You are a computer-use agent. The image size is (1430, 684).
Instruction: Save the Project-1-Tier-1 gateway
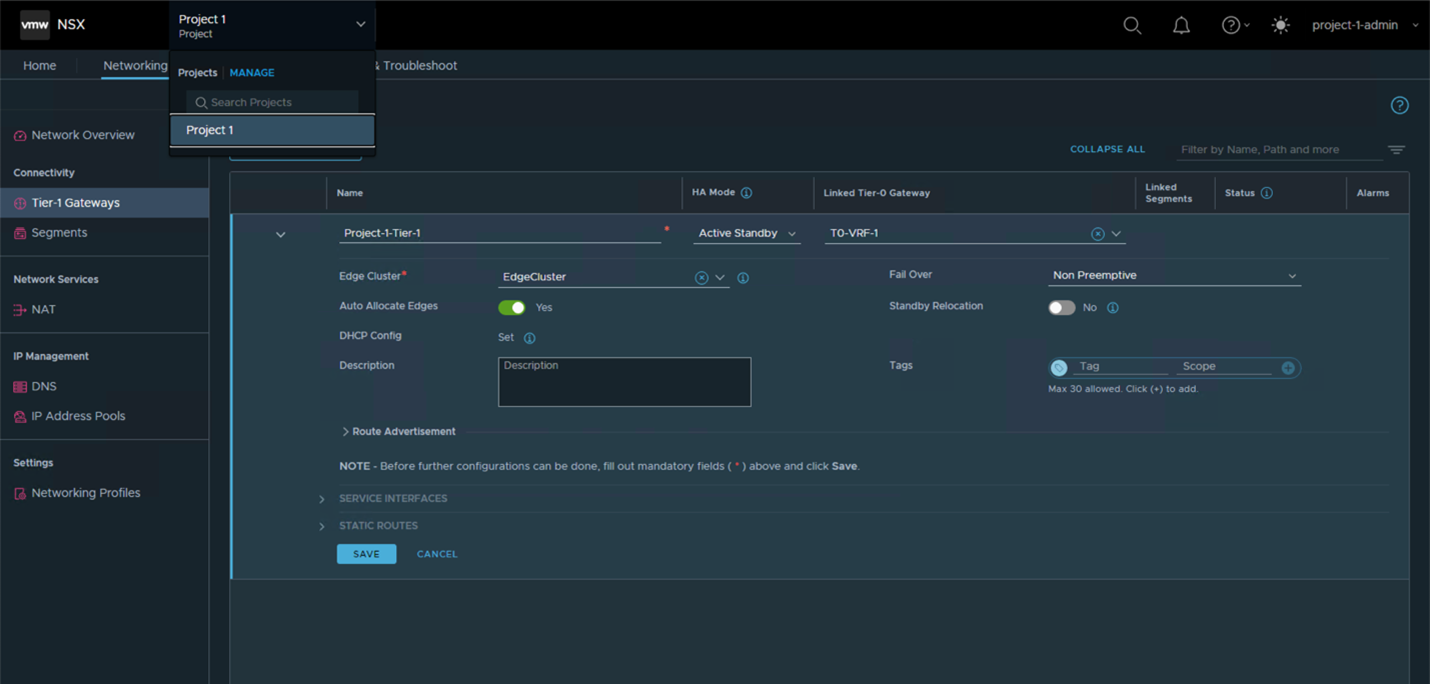click(x=366, y=552)
